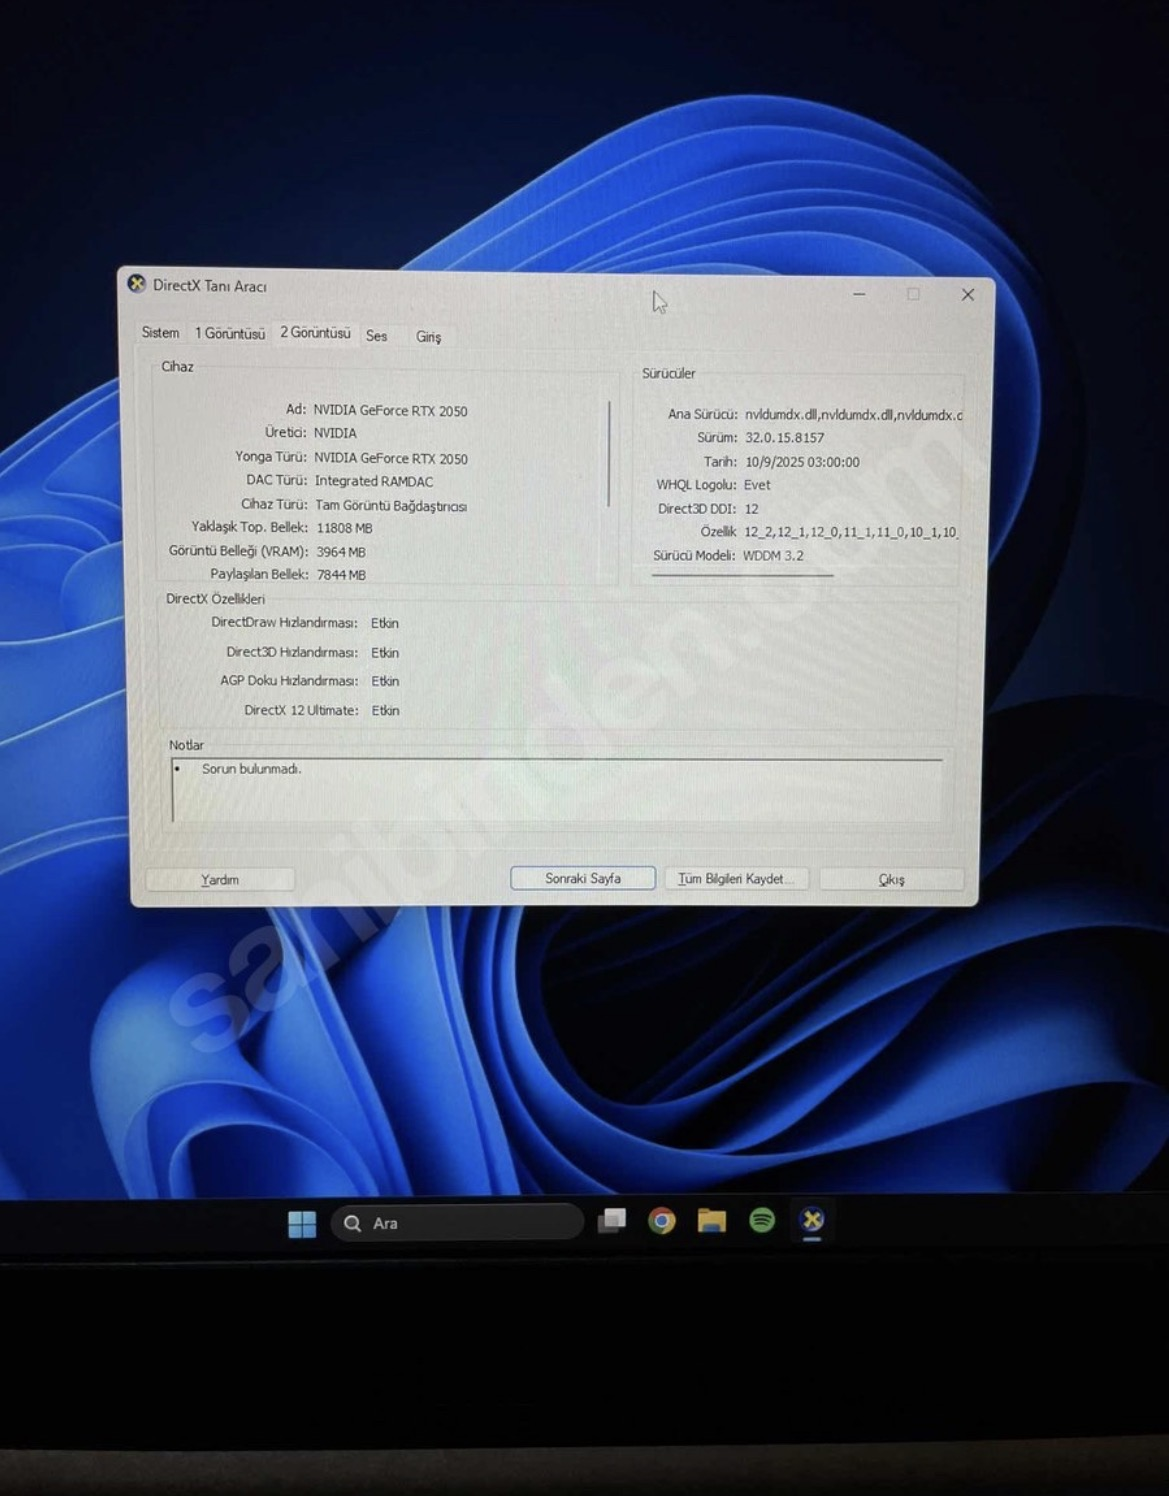The width and height of the screenshot is (1169, 1496).
Task: Open the Giriş tab
Action: [x=428, y=337]
